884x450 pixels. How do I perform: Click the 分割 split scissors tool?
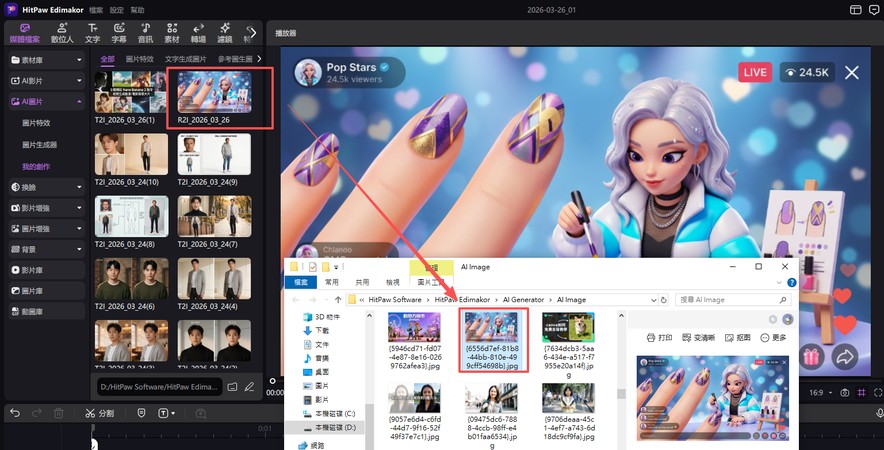tap(100, 413)
